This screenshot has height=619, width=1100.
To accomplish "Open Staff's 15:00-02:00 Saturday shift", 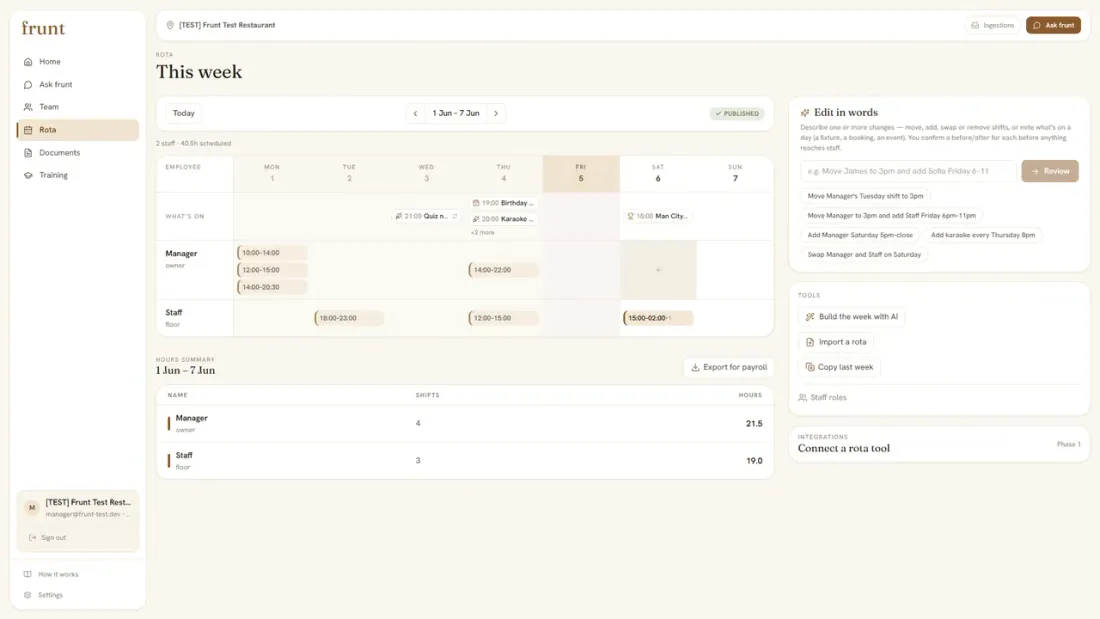I will [x=658, y=318].
